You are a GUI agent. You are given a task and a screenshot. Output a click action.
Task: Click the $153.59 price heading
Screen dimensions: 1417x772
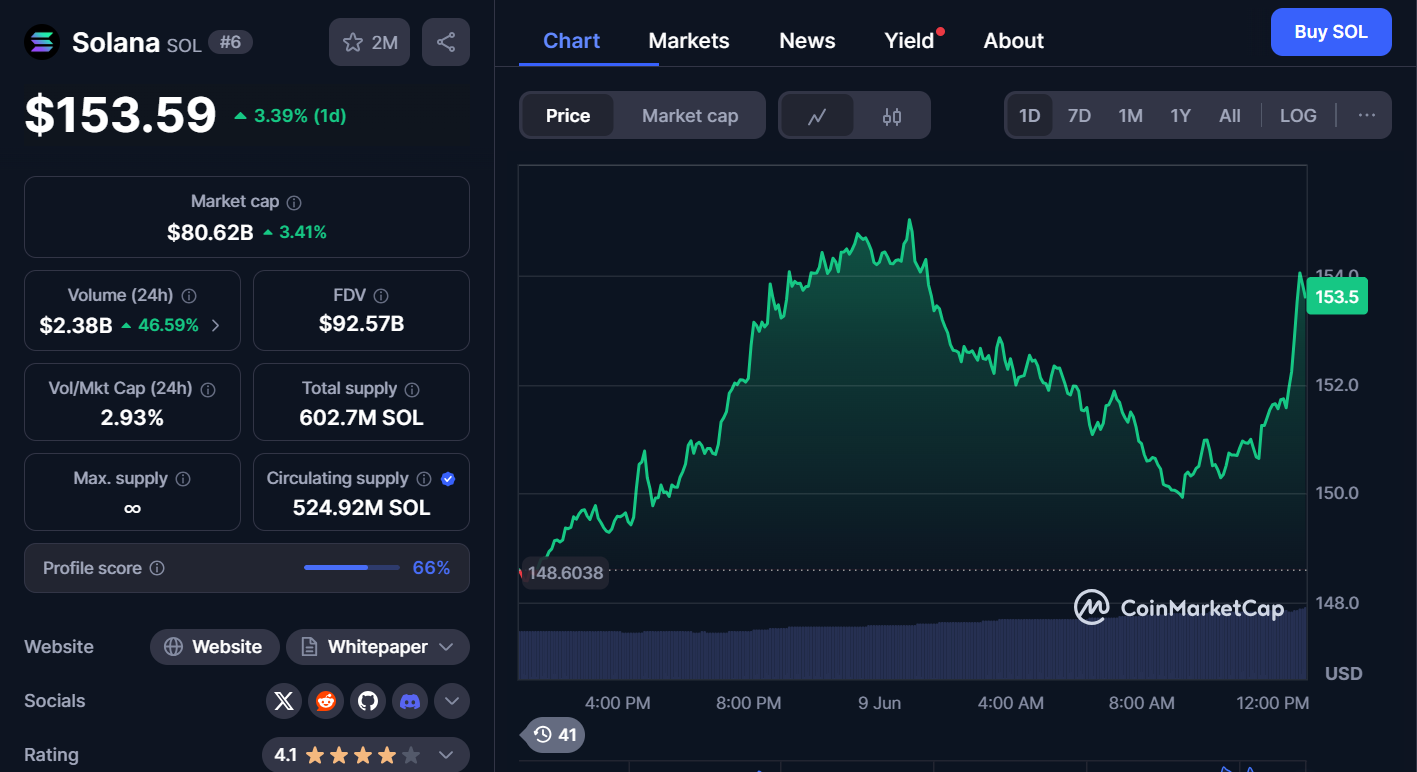(120, 114)
